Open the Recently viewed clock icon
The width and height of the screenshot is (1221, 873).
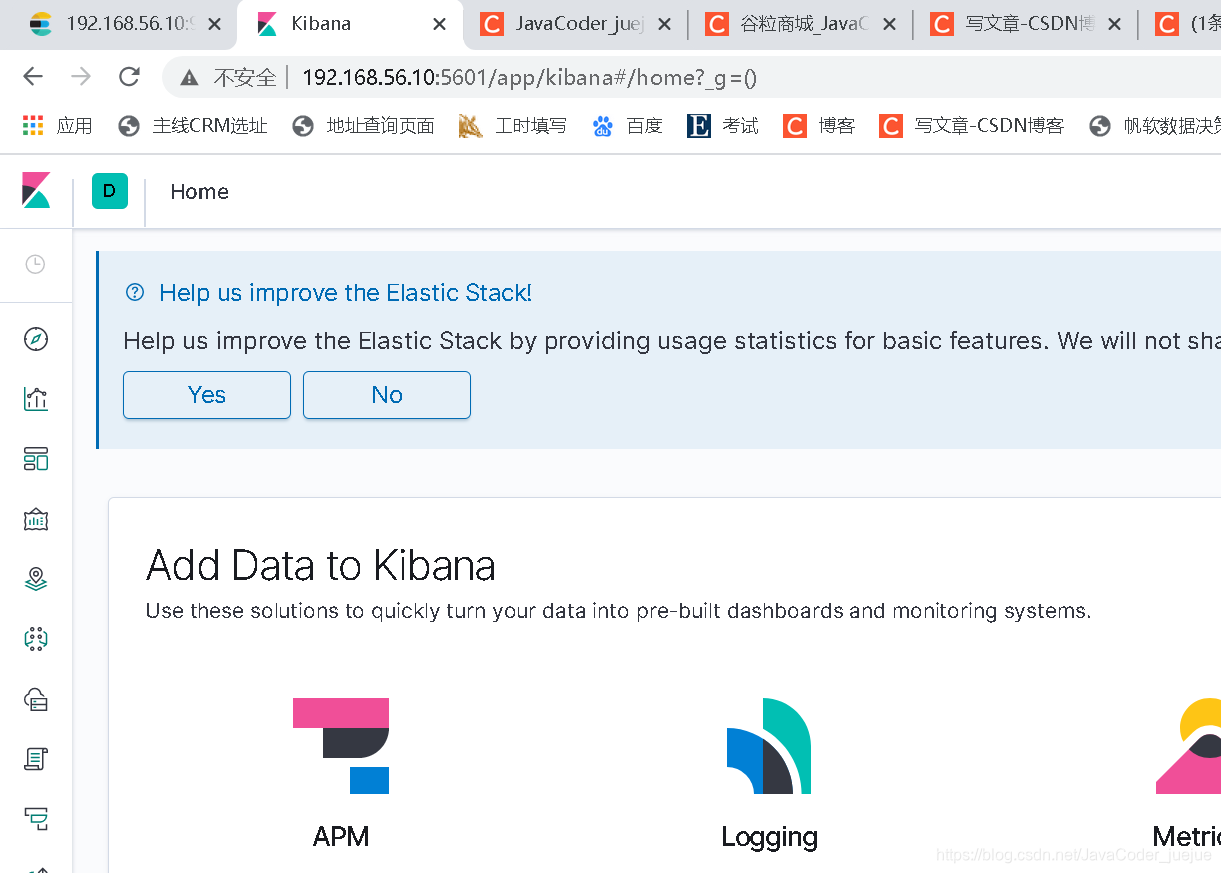click(x=35, y=264)
